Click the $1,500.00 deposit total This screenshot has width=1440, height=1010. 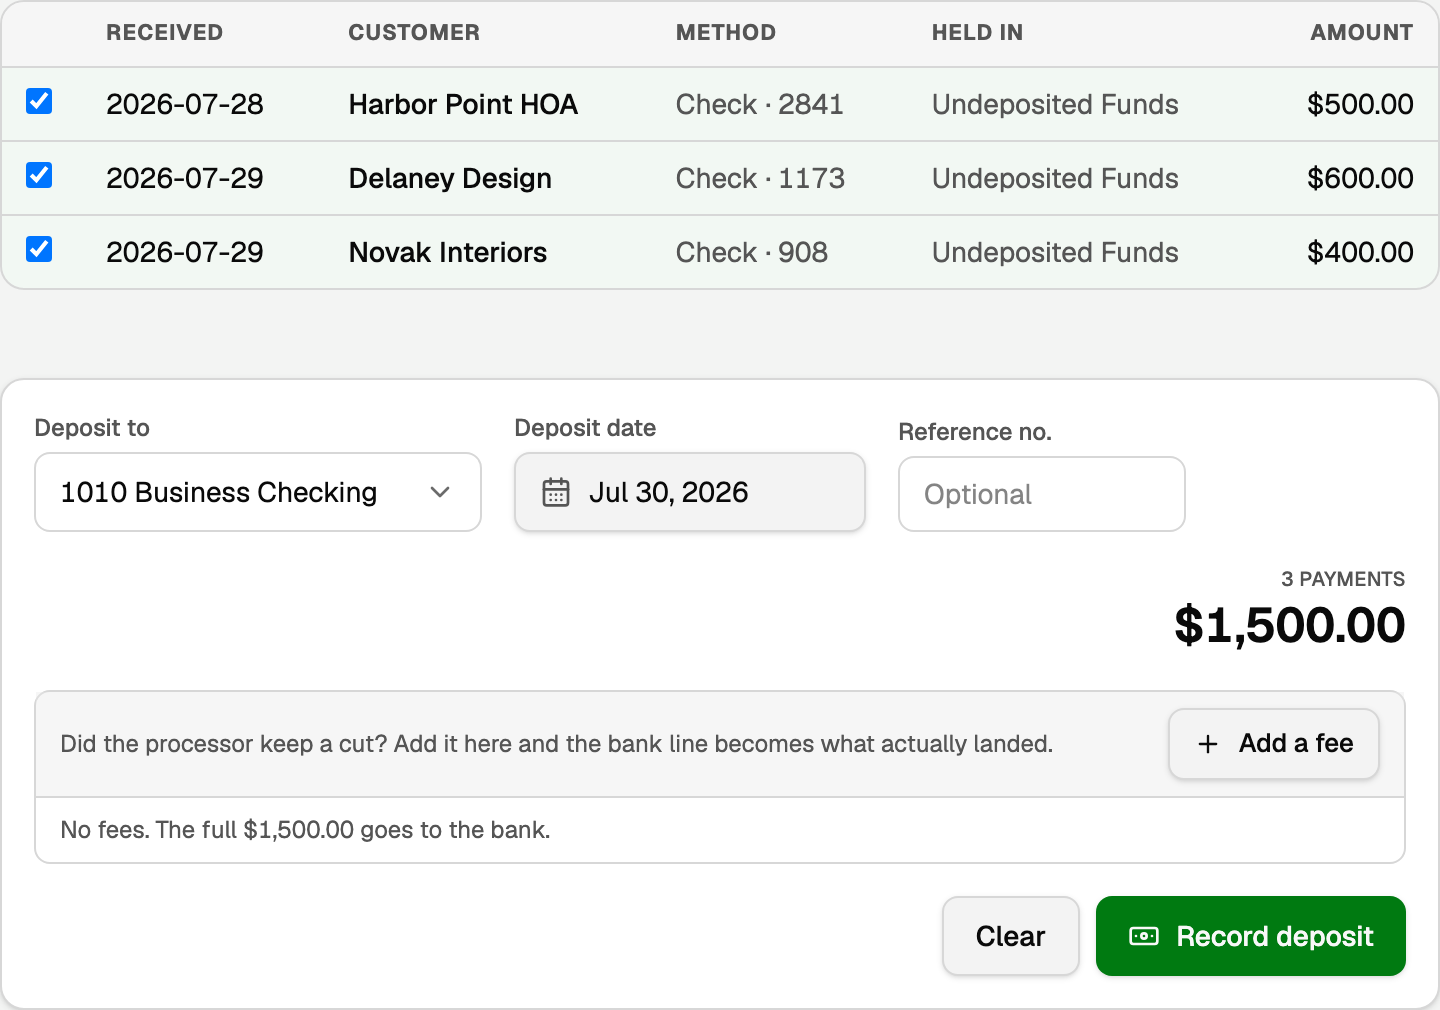(1290, 625)
